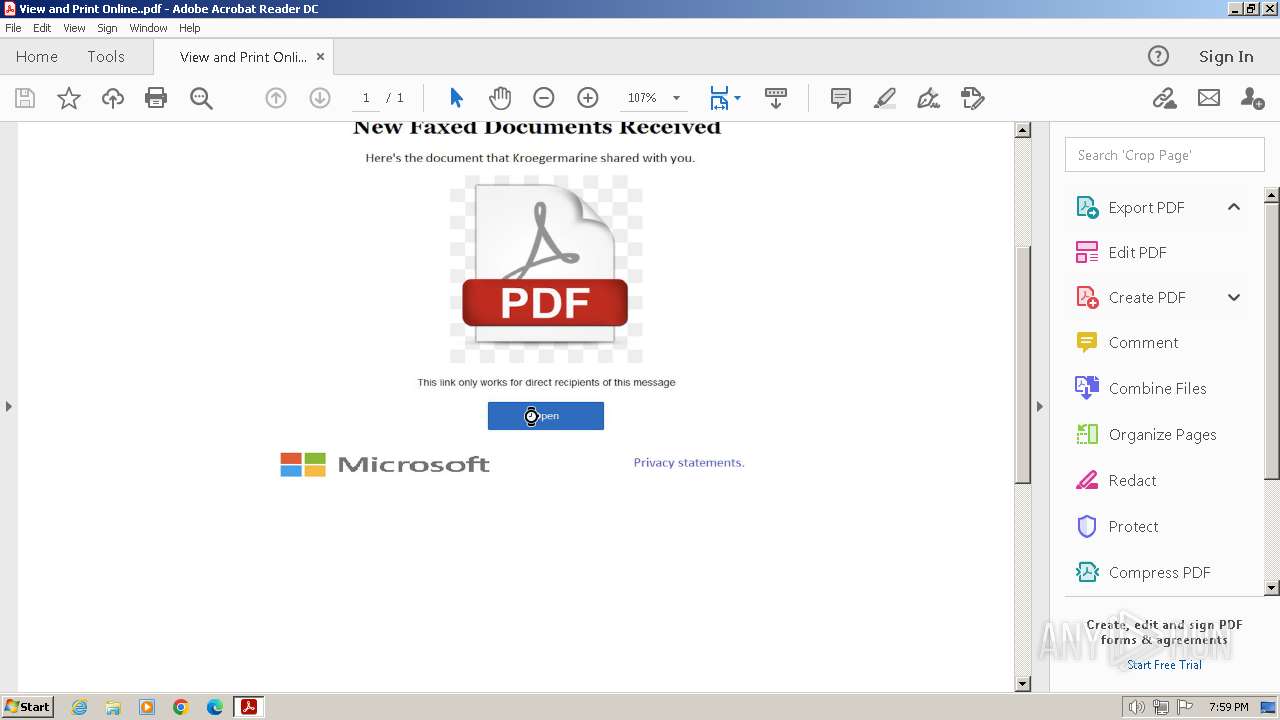Screen dimensions: 1280x720
Task: Click the volume speaker tray icon
Action: click(1136, 707)
